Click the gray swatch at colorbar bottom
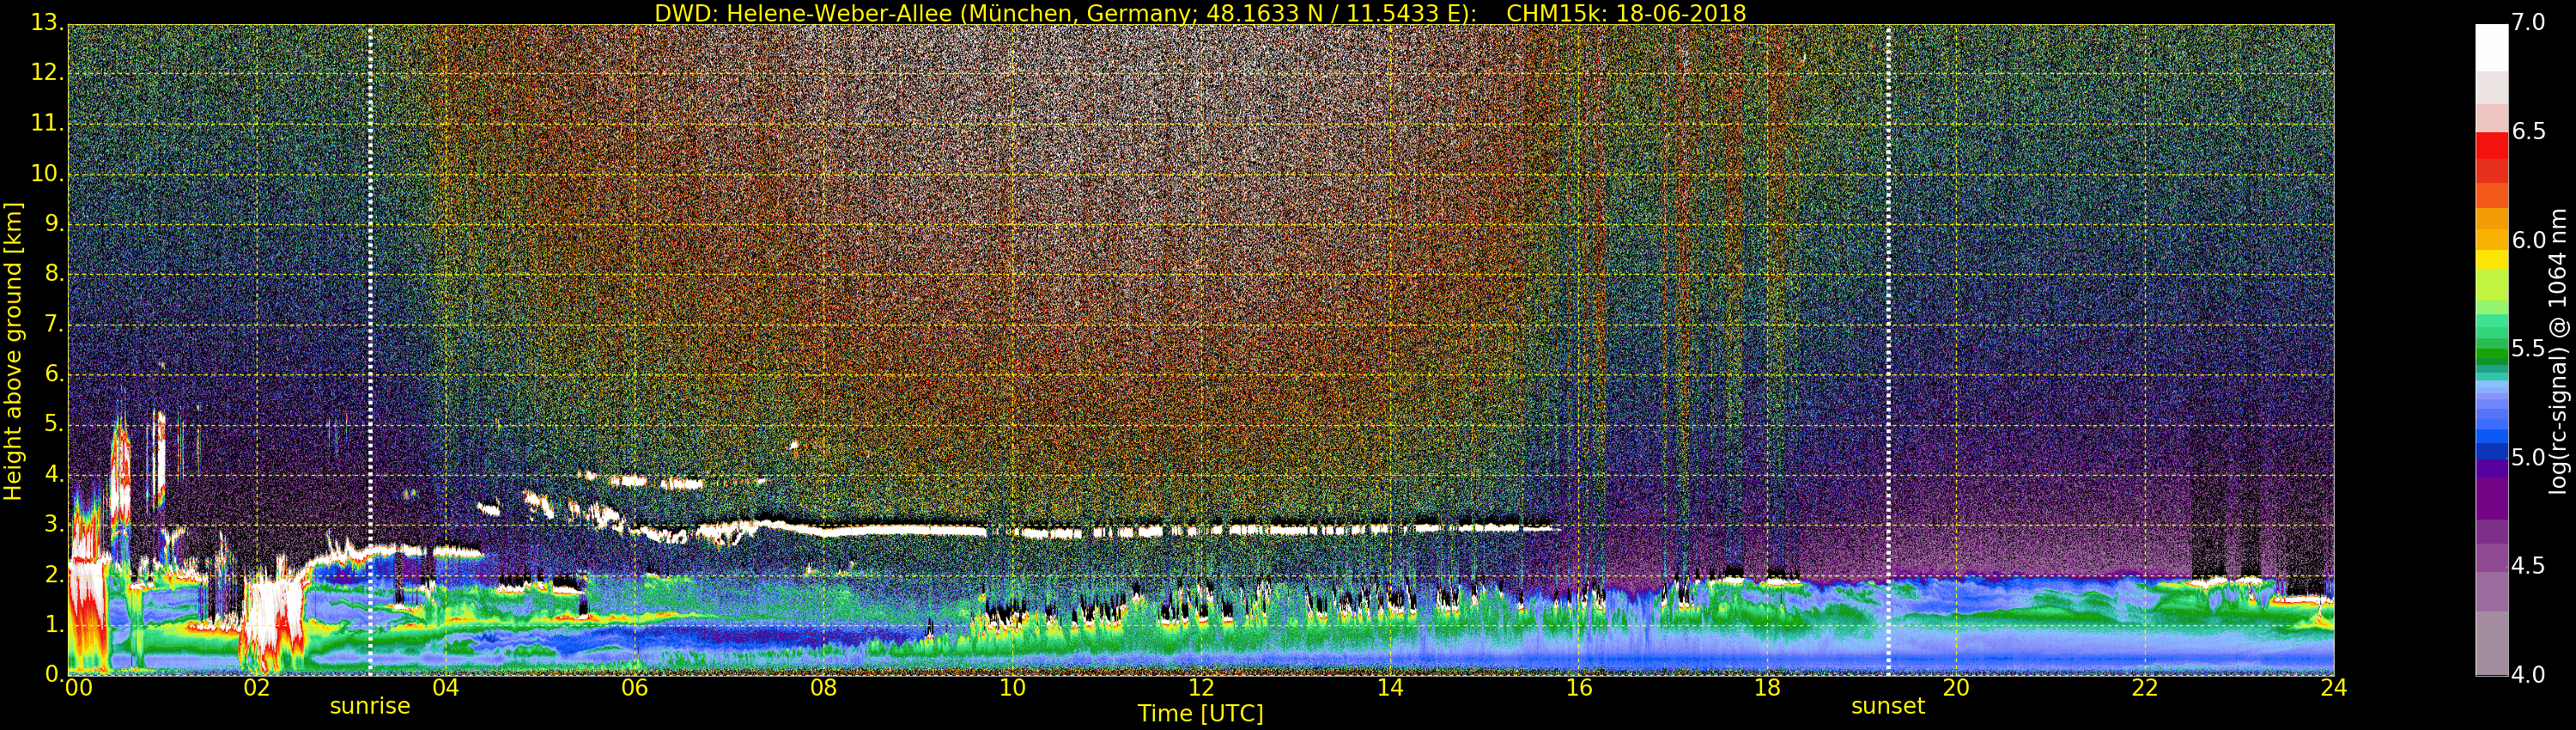This screenshot has height=730, width=2576. point(2491,643)
